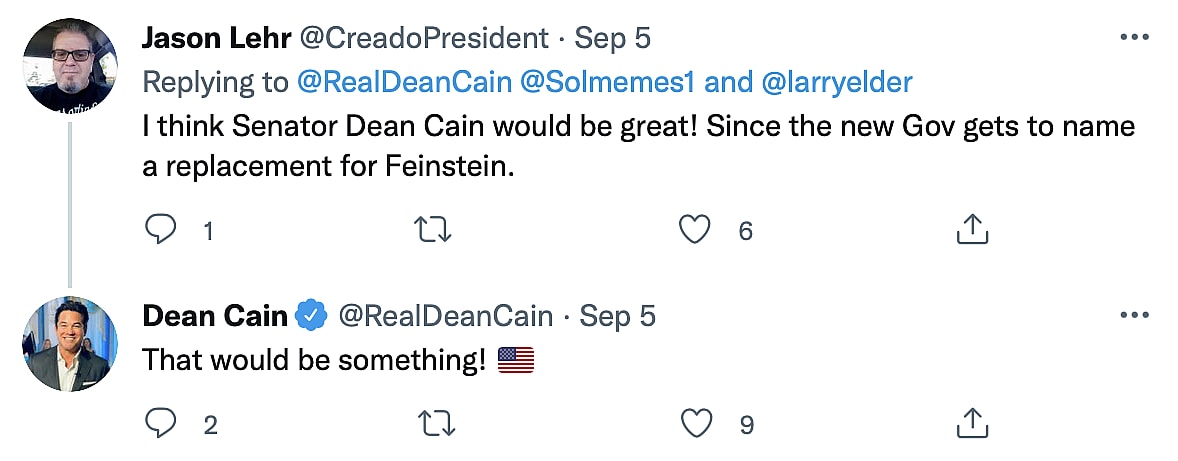
Task: Reply to Jason Lehr's tweet
Action: click(160, 231)
